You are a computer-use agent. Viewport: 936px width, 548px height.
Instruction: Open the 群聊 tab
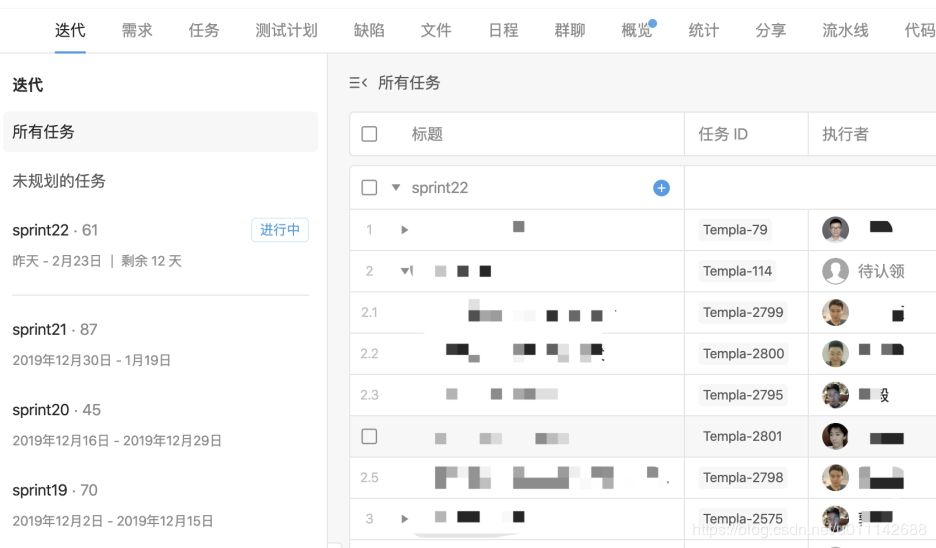pyautogui.click(x=569, y=30)
